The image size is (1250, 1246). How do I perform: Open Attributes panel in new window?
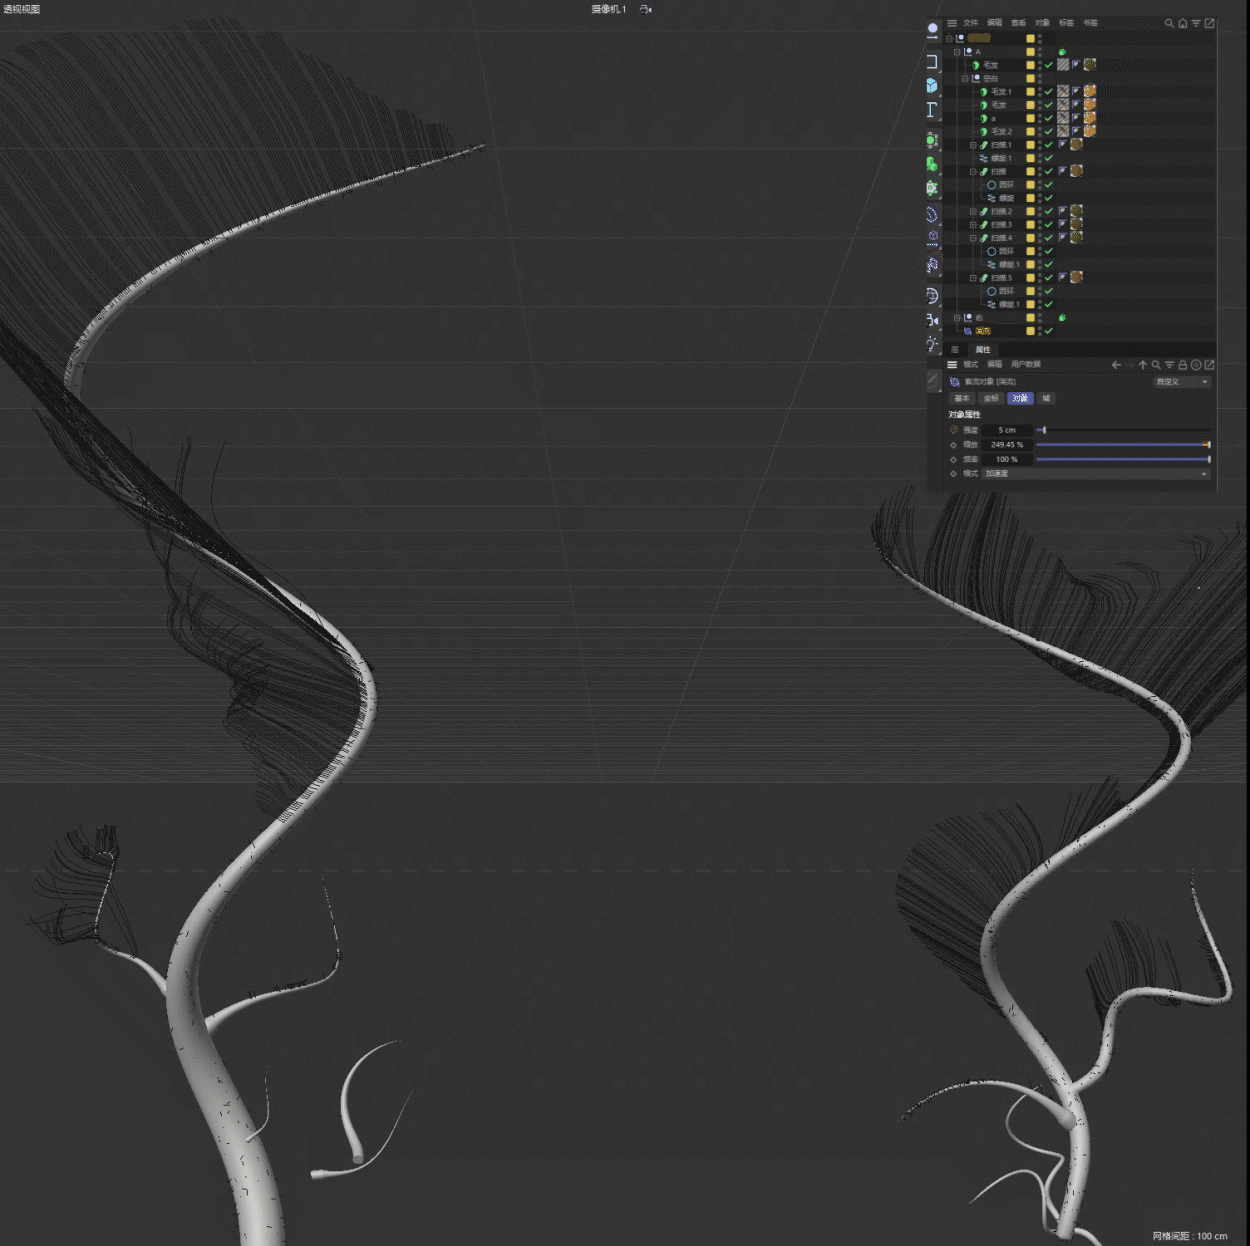(x=1210, y=365)
